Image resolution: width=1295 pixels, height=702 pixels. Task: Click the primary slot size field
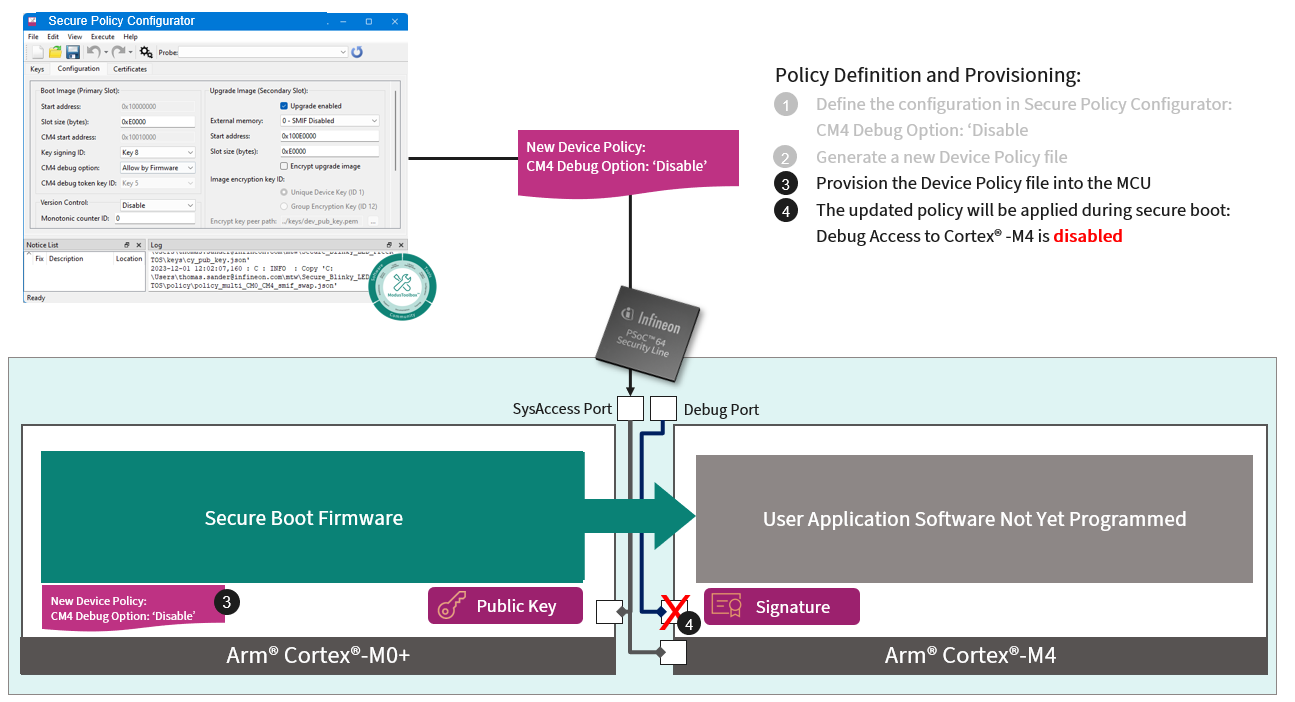(157, 121)
